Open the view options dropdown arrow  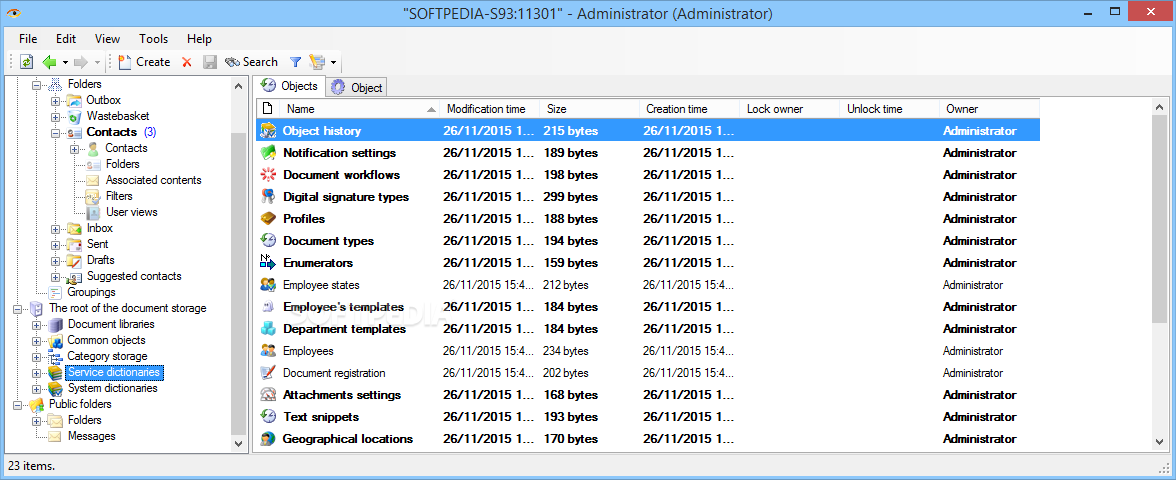[x=333, y=62]
